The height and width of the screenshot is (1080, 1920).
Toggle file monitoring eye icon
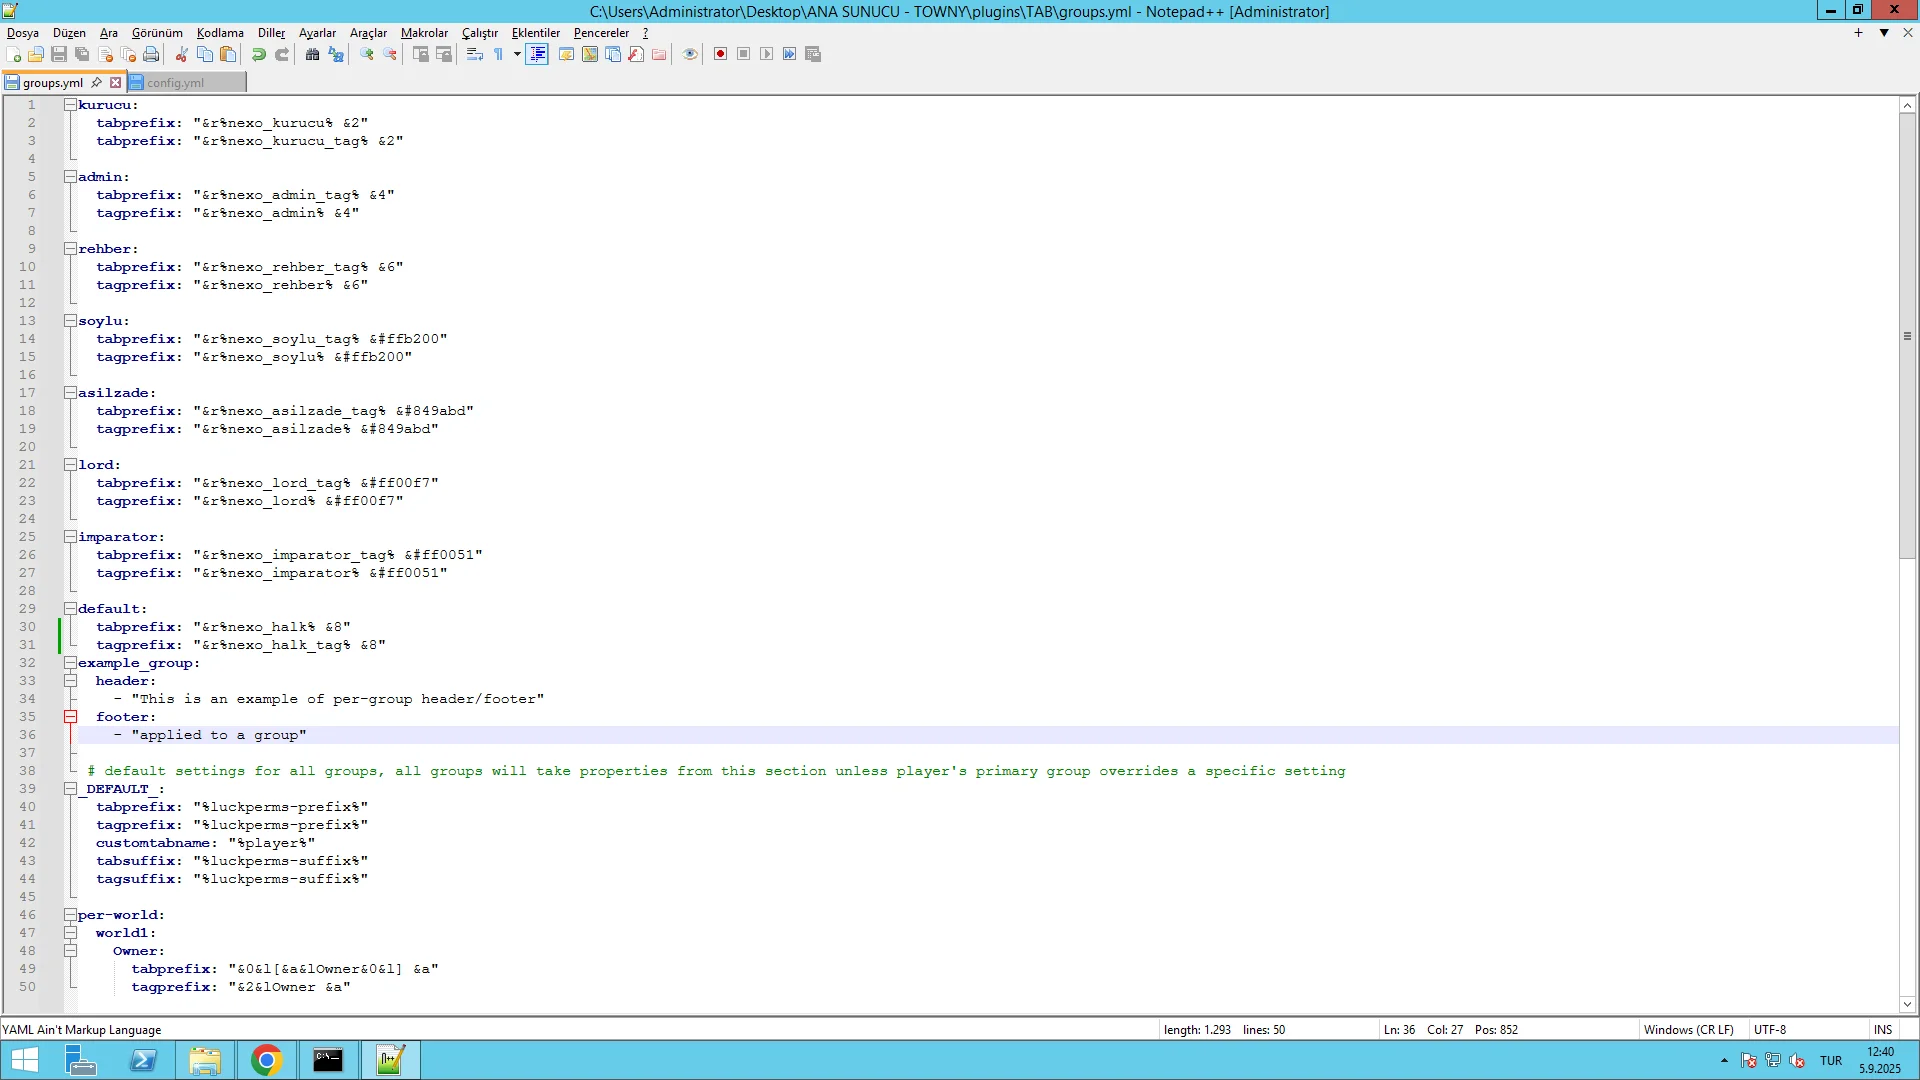pos(690,54)
